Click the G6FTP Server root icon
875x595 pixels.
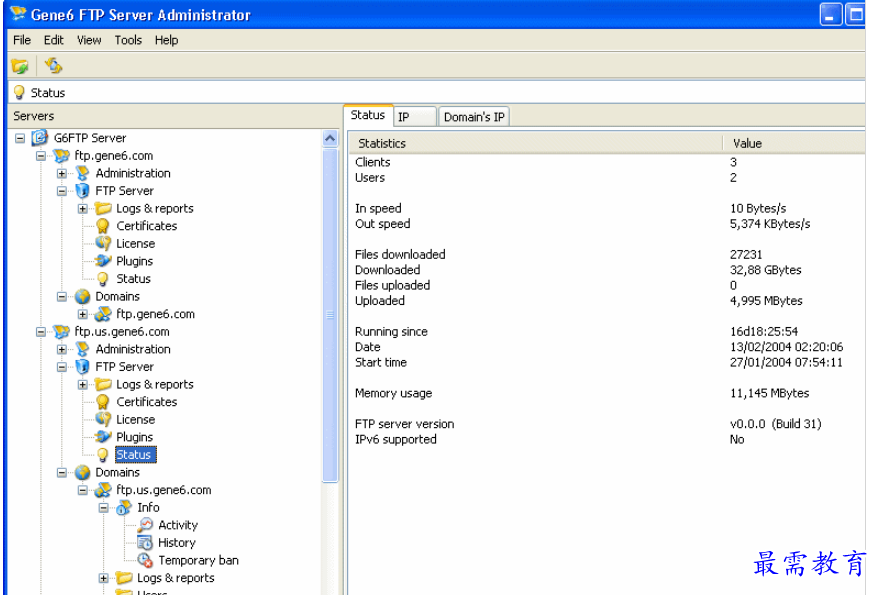(x=40, y=137)
